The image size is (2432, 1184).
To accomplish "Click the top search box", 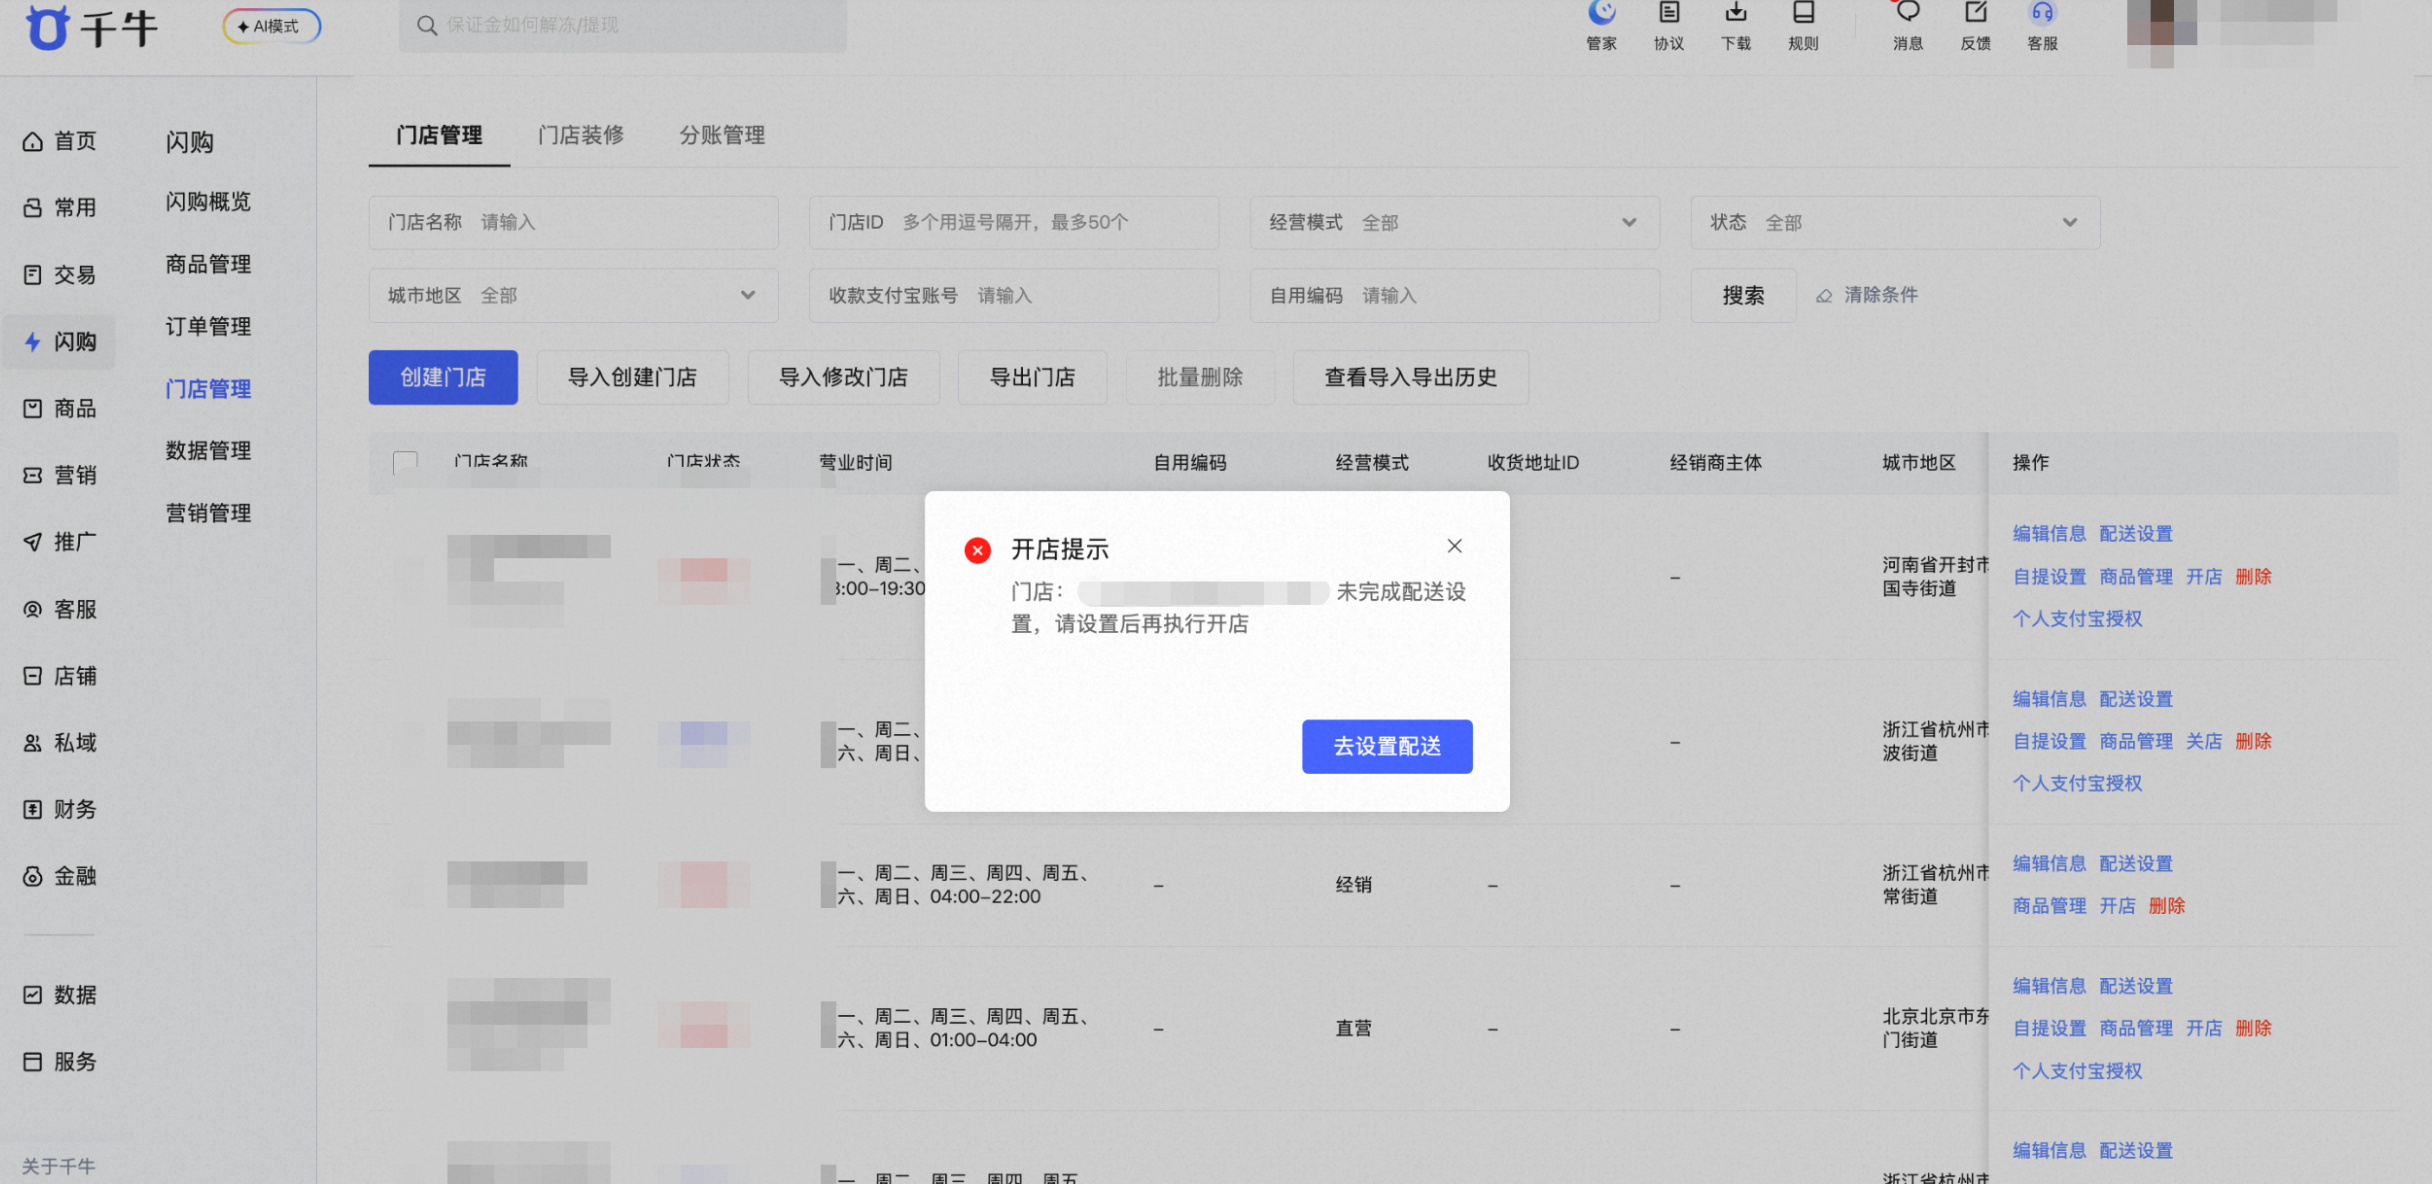I will click(622, 25).
